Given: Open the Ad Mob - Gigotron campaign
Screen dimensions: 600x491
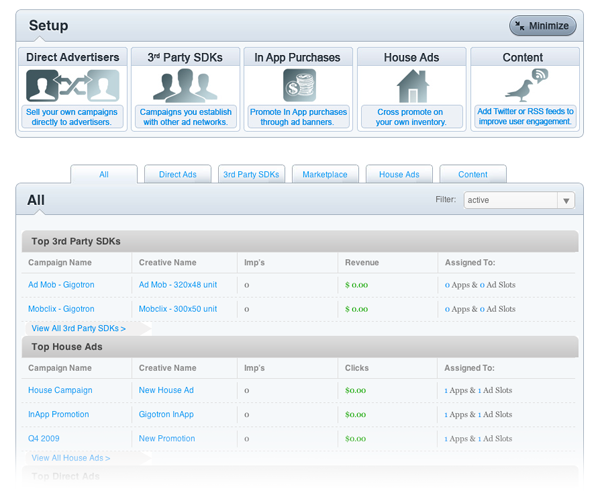Looking at the screenshot, I should [x=61, y=285].
